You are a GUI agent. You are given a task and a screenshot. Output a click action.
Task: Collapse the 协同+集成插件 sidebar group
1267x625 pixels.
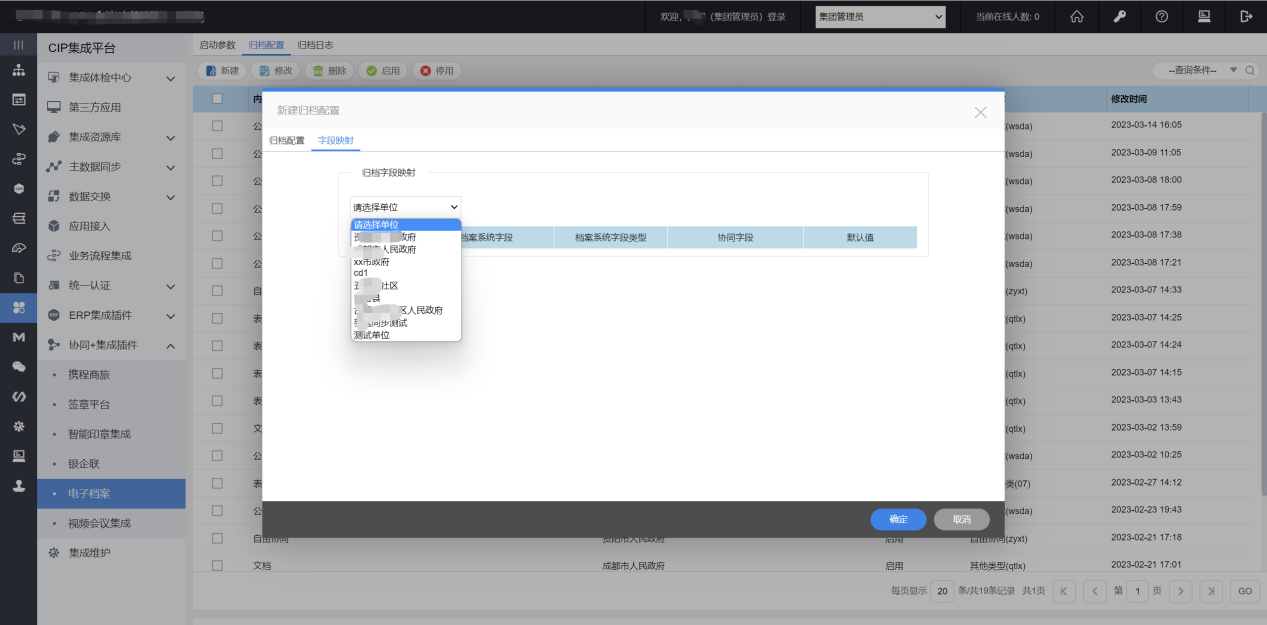pyautogui.click(x=170, y=345)
